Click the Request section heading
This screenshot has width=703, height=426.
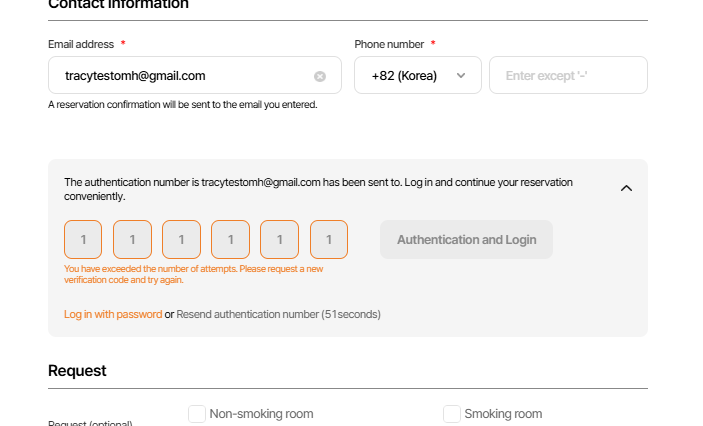pos(77,371)
